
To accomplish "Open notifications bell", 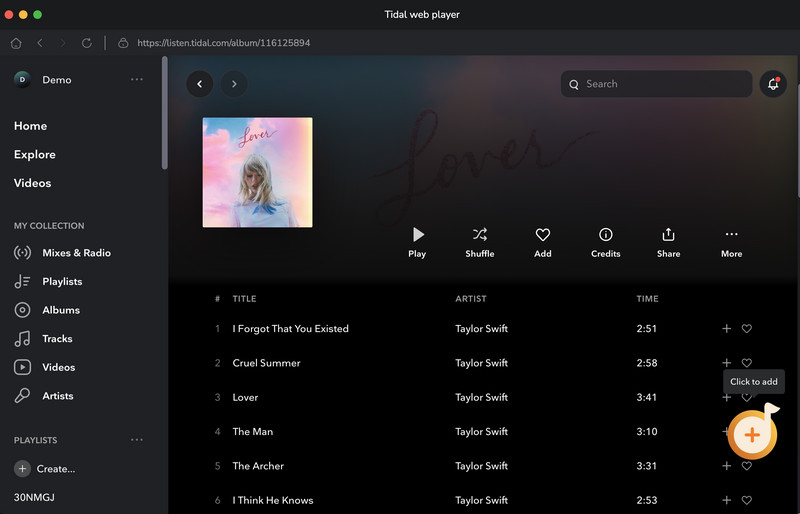I will (773, 84).
